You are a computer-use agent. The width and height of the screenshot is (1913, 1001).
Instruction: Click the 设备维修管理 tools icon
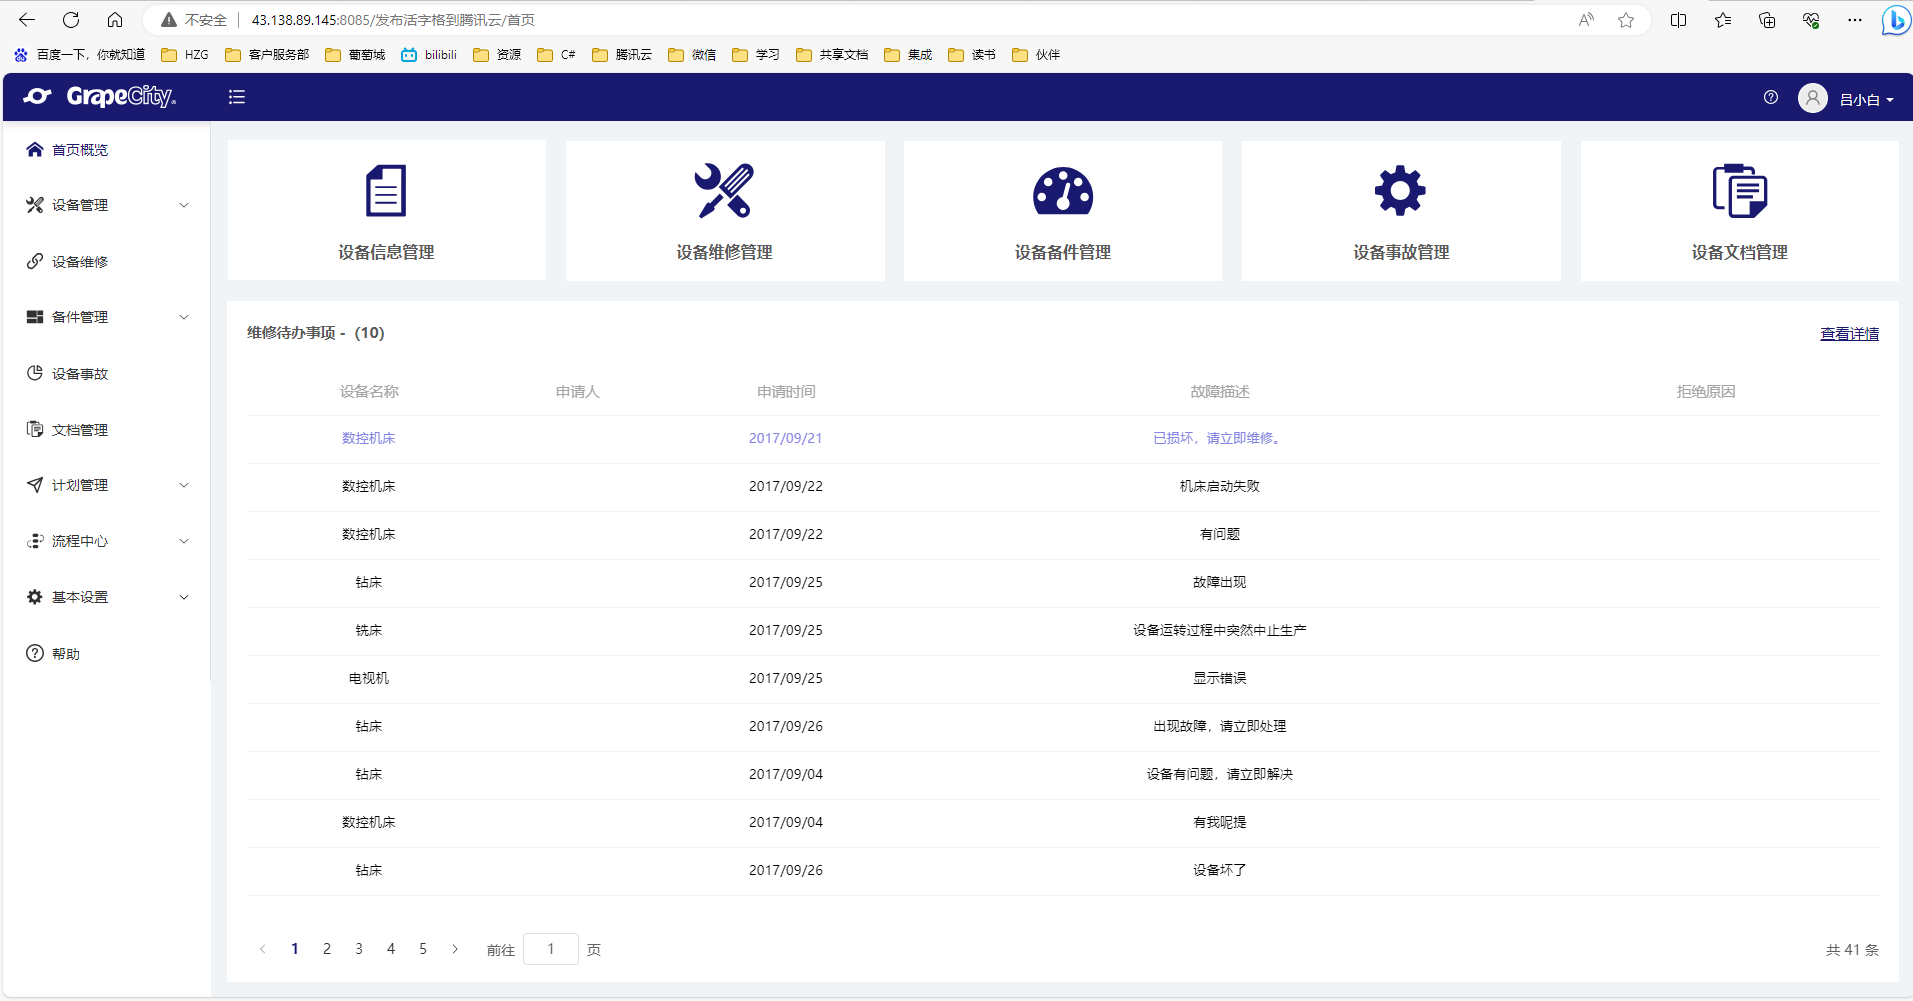coord(724,191)
